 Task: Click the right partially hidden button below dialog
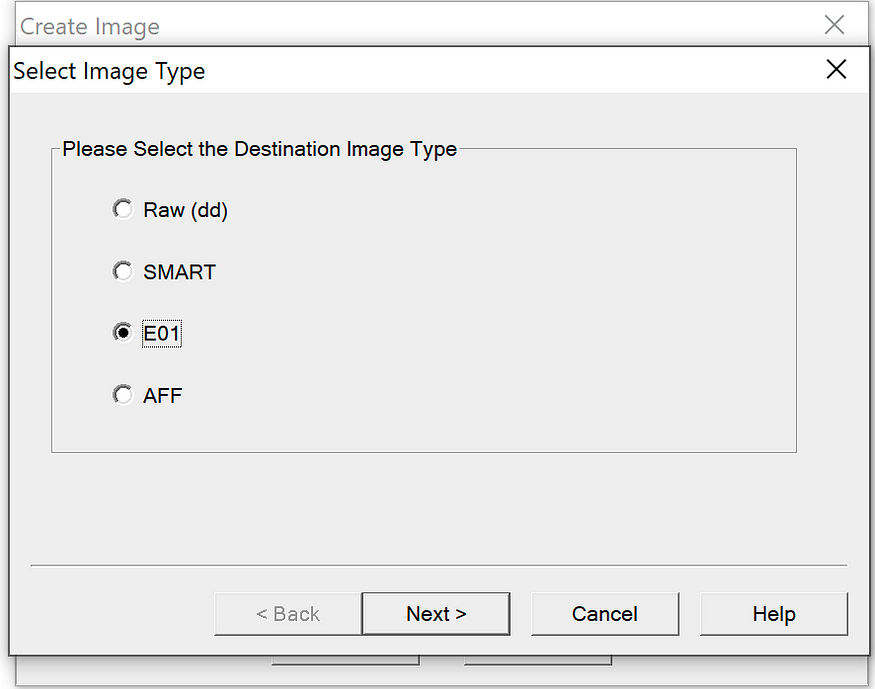pyautogui.click(x=538, y=661)
